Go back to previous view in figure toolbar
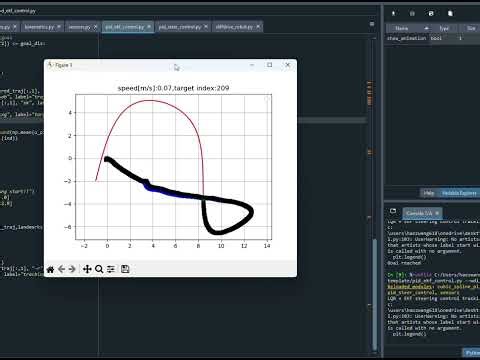Screen dimensions: 480x360 coord(61,269)
